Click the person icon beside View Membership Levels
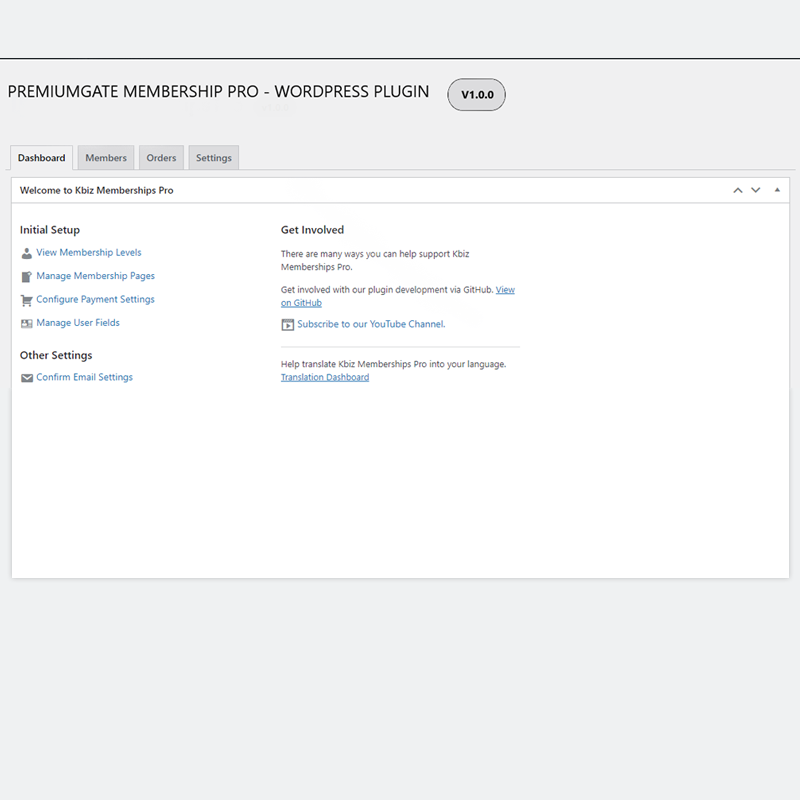This screenshot has height=800, width=800. point(27,254)
